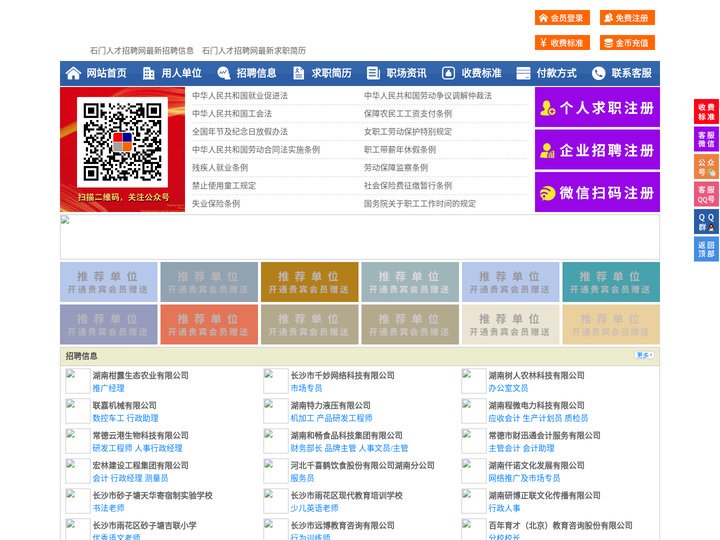Click the coral red 推荐单位 tile
Viewport: 720px width, 540px height.
pos(209,325)
